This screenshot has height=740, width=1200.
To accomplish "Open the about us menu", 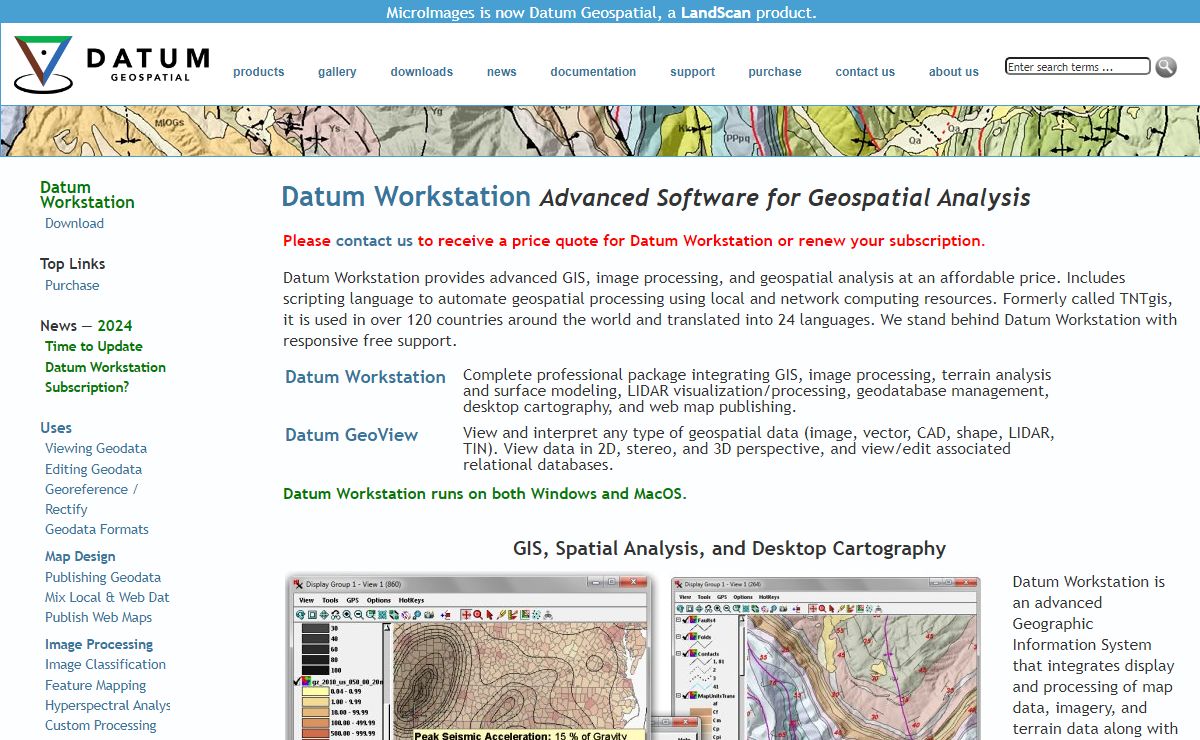I will point(954,72).
